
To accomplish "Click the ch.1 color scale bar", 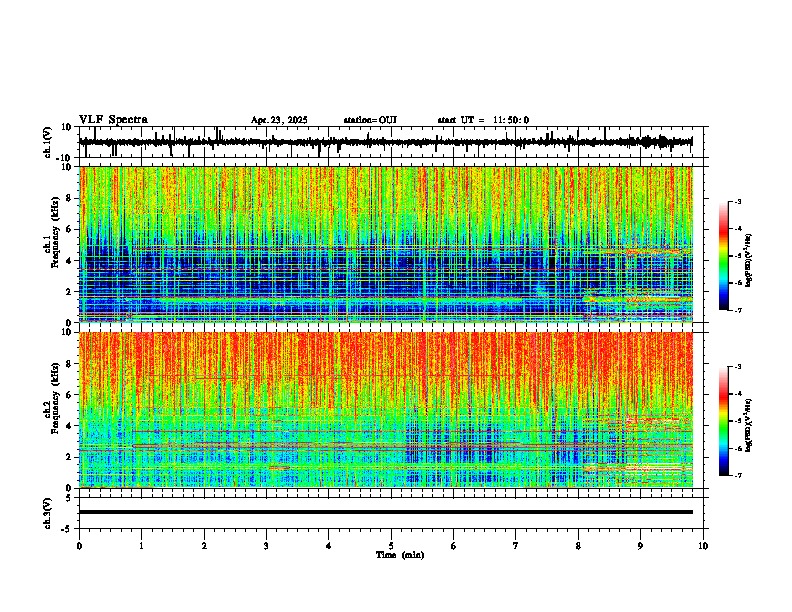I will 724,256.
